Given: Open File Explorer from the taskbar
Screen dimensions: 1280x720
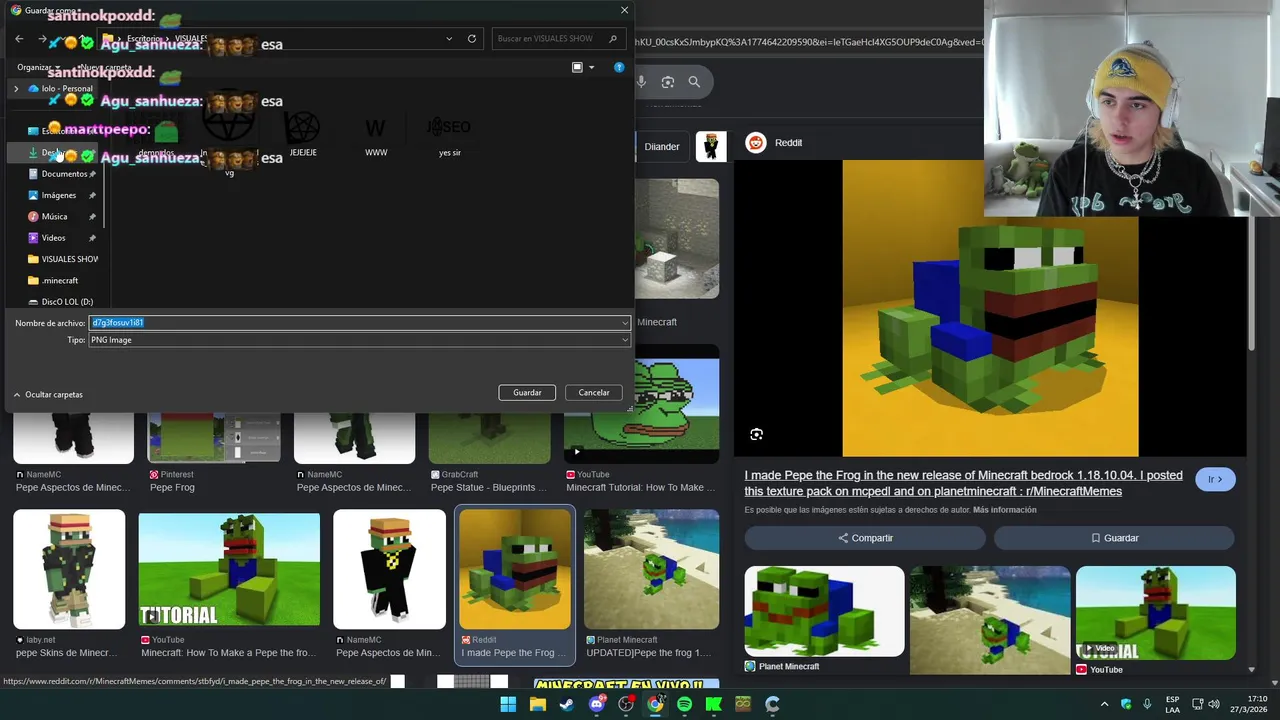Looking at the screenshot, I should click(x=537, y=704).
